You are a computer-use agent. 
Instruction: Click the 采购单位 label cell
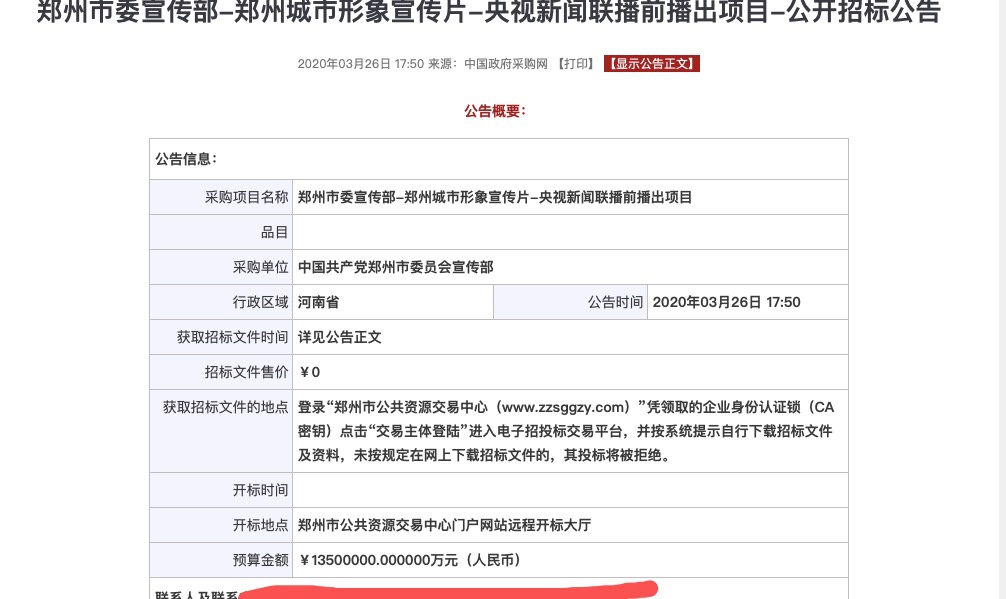tap(221, 267)
